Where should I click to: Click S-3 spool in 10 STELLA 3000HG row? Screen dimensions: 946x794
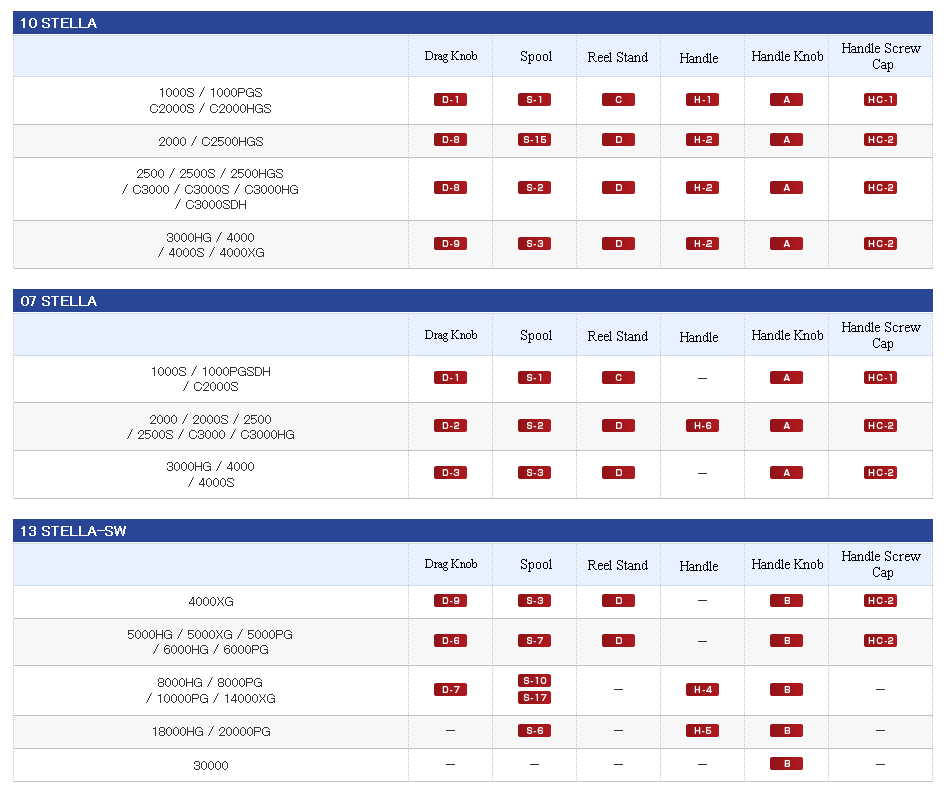534,244
